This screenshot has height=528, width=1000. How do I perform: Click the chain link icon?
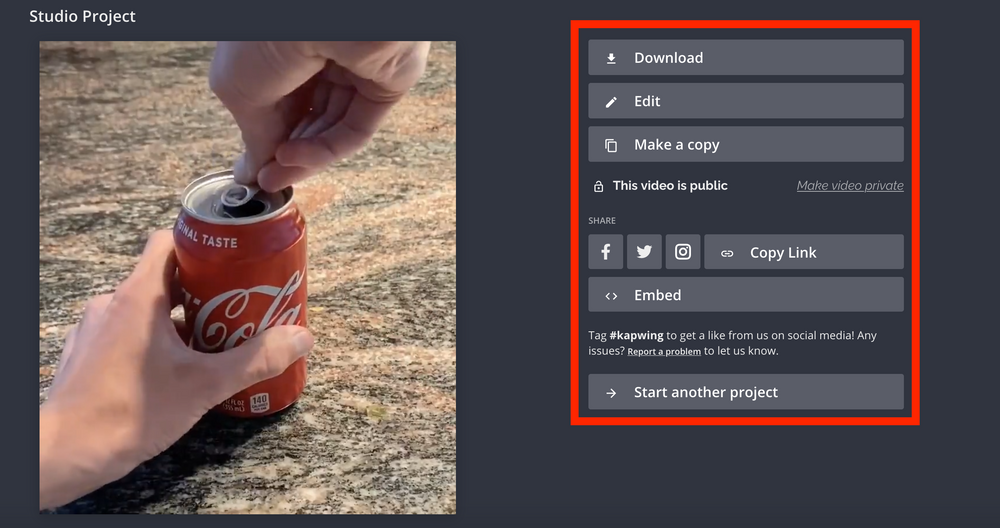click(x=727, y=253)
